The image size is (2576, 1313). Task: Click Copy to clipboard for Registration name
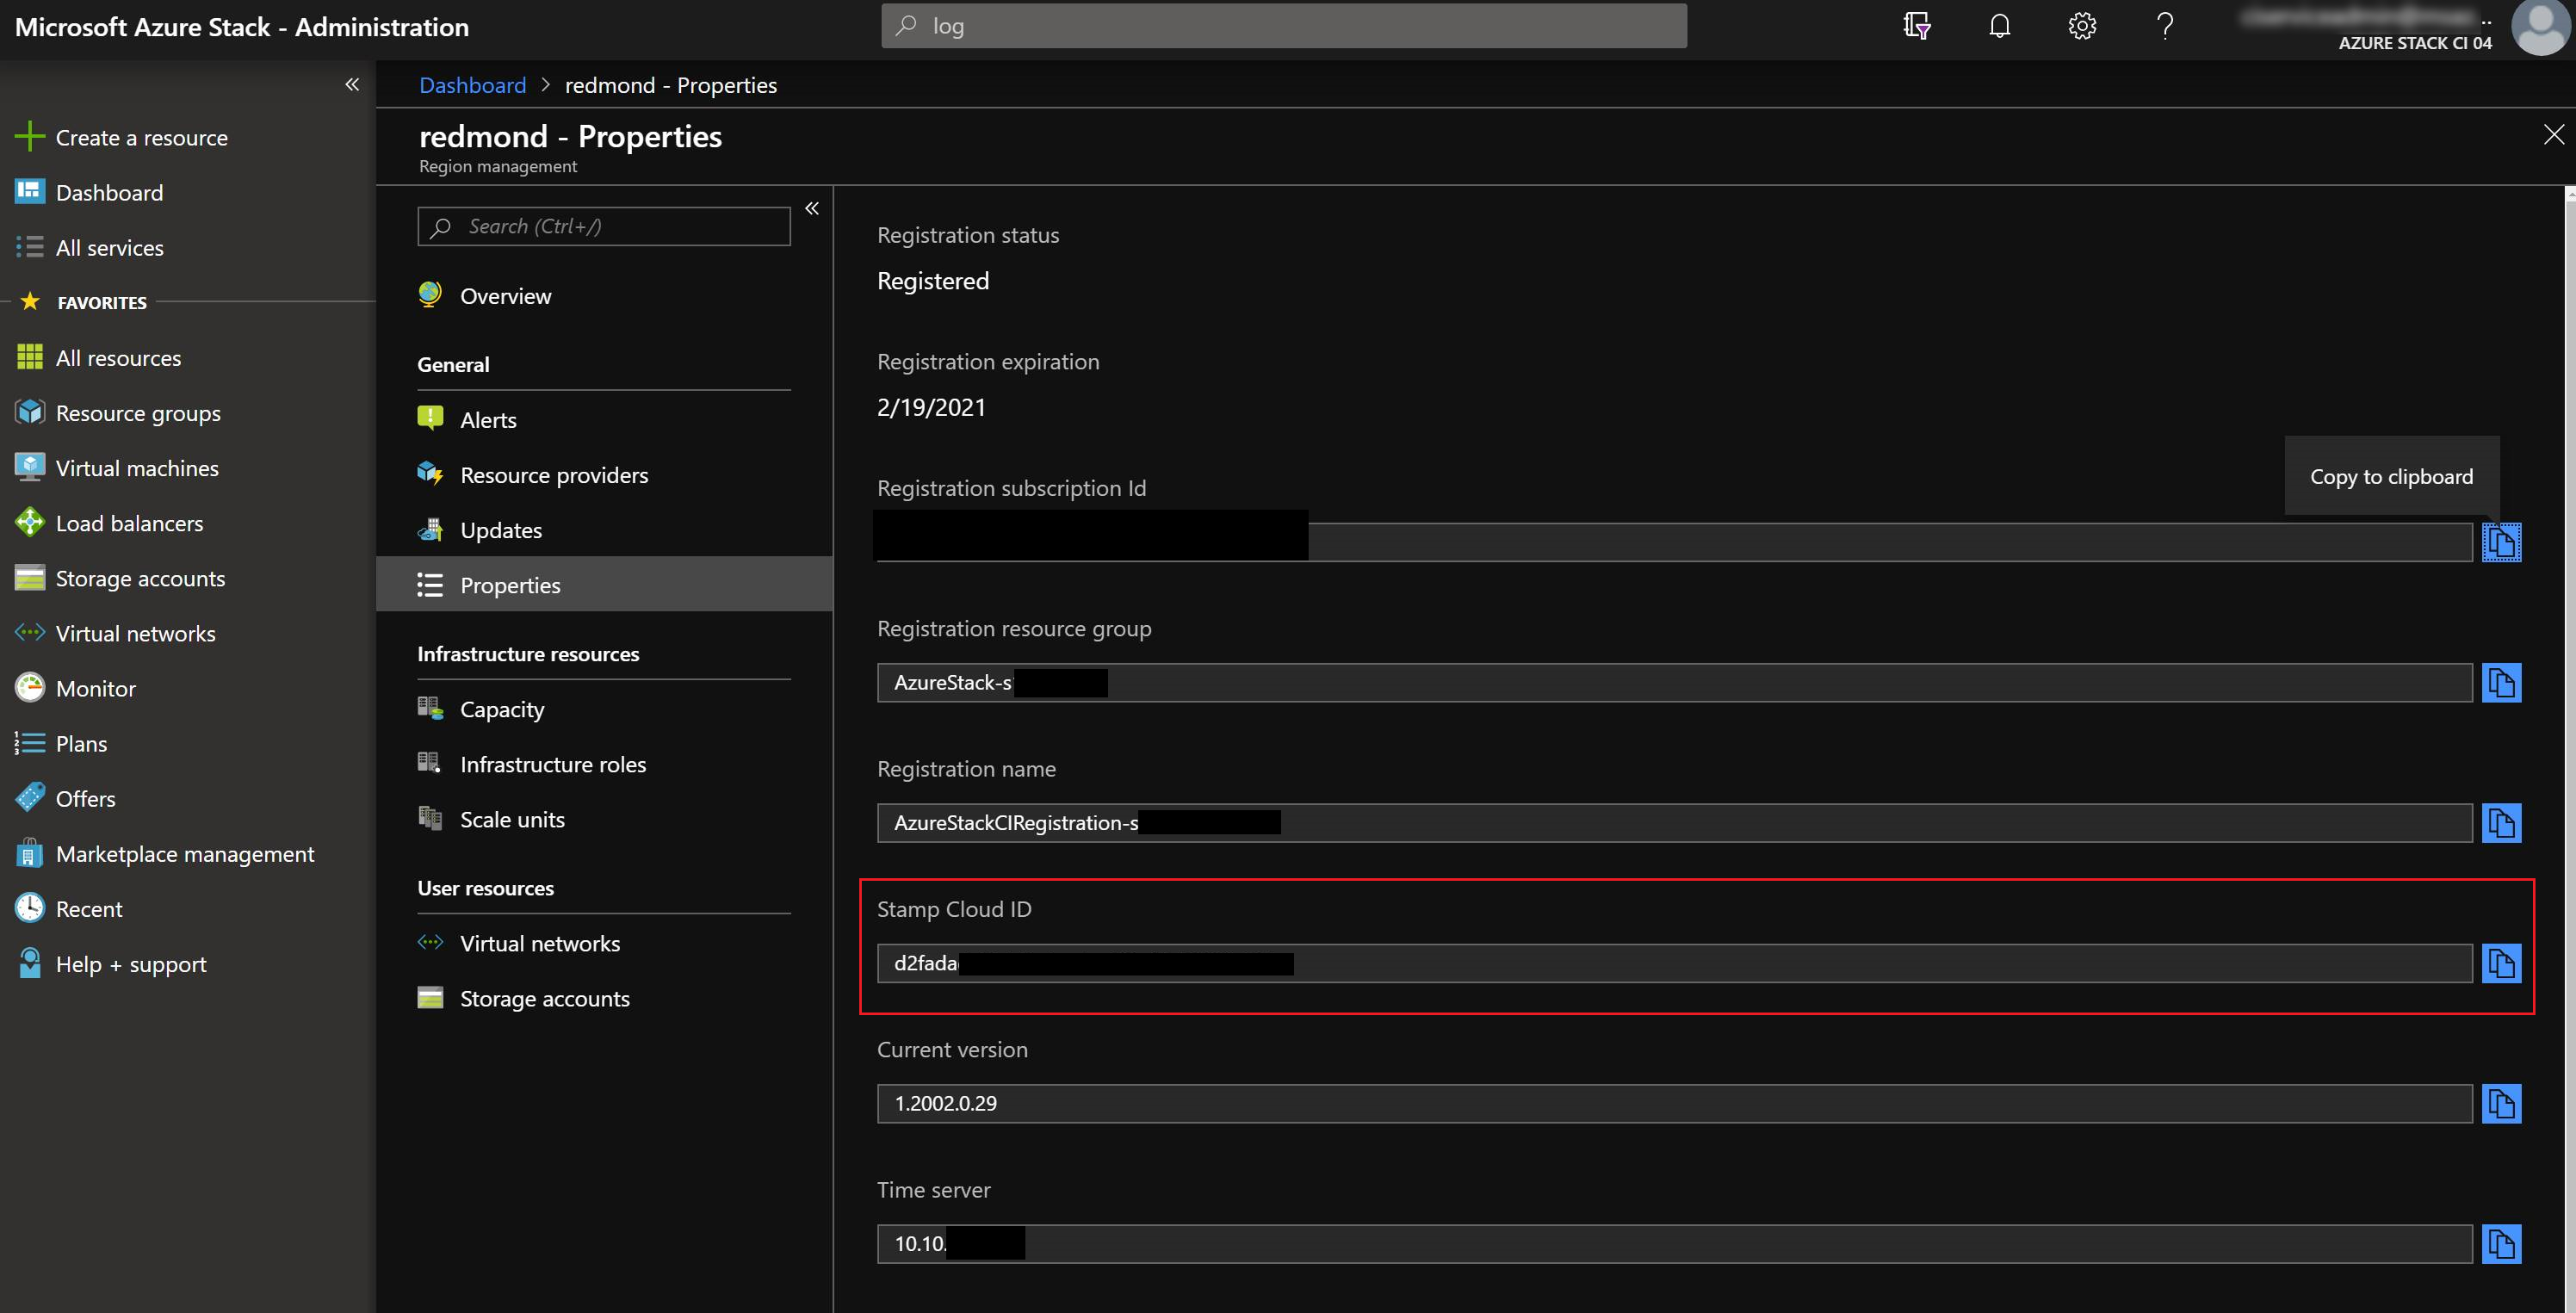(2502, 822)
